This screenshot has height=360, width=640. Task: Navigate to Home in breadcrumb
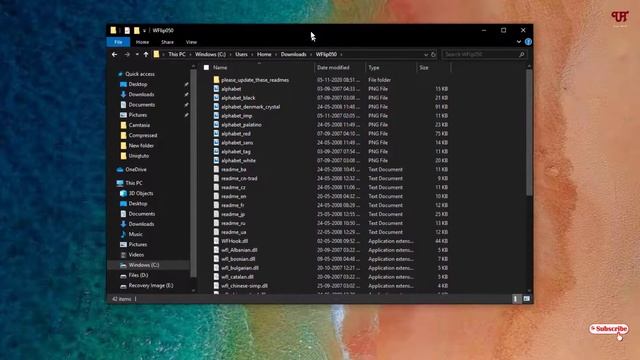264,54
